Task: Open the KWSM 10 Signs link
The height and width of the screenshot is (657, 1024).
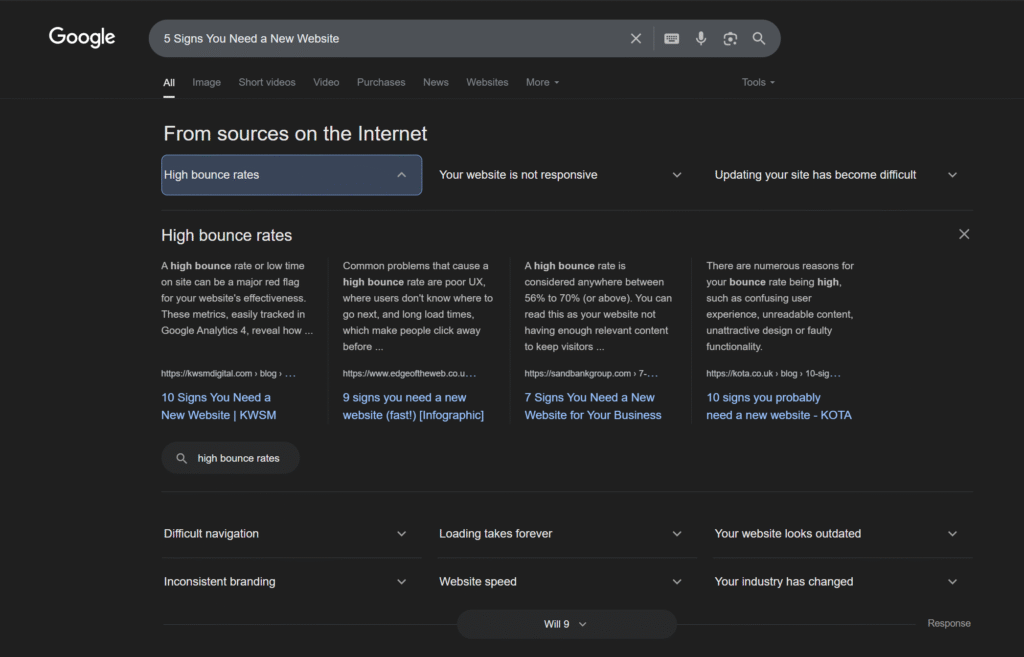Action: click(219, 406)
